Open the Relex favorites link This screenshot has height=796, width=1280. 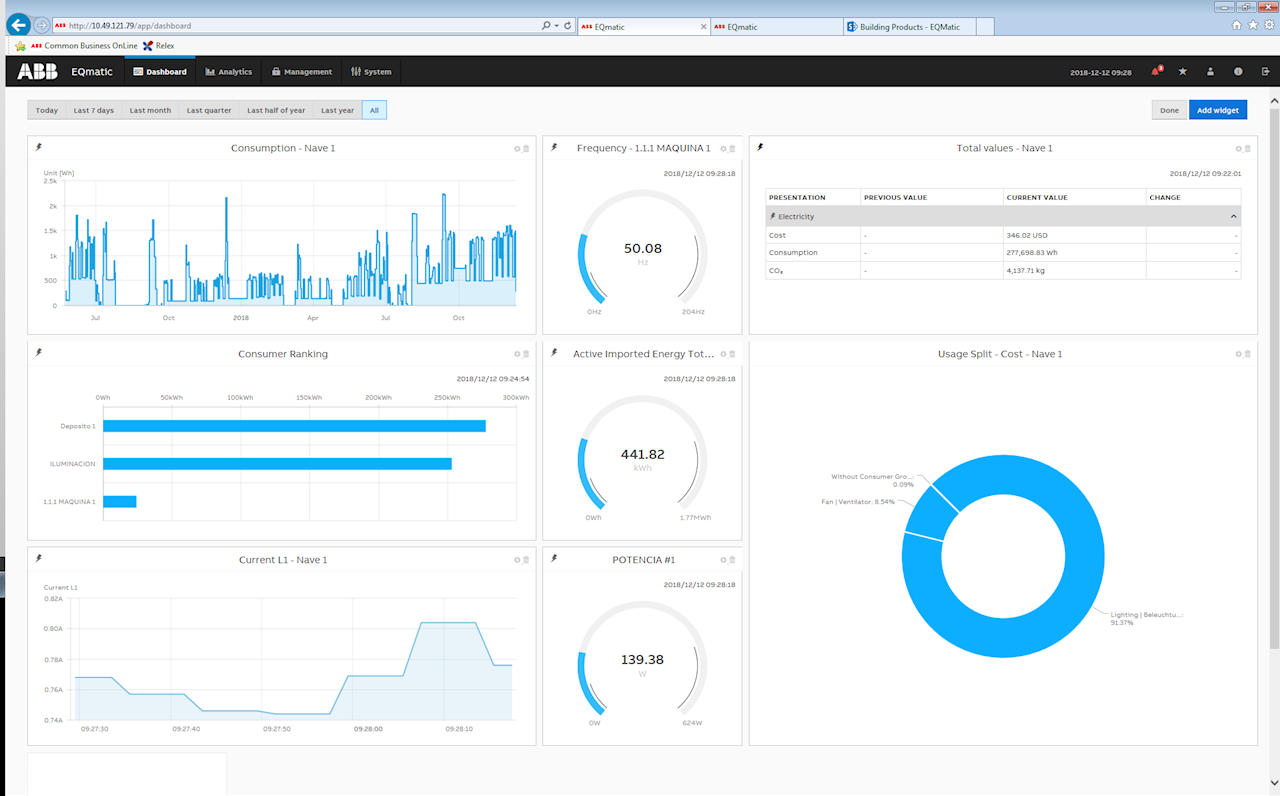[159, 46]
